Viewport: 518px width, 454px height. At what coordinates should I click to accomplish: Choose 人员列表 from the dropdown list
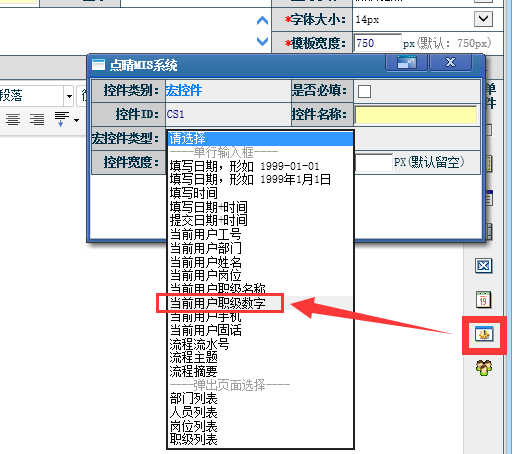coord(194,412)
